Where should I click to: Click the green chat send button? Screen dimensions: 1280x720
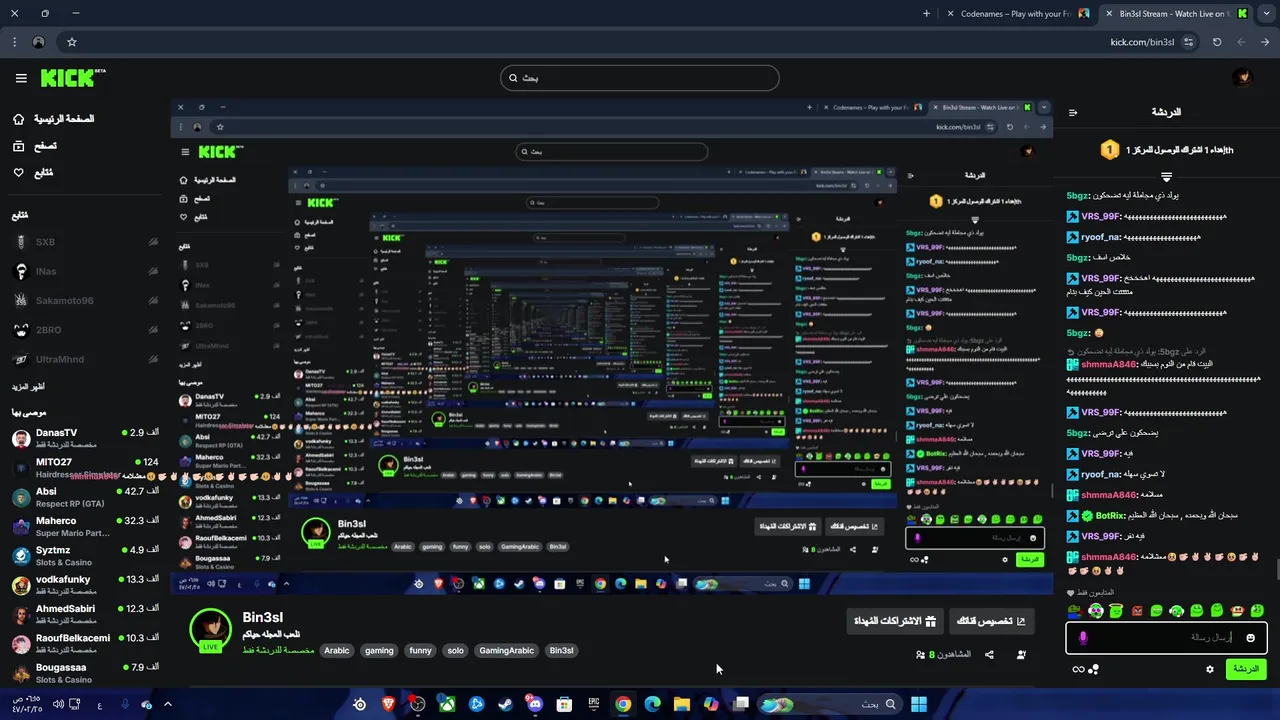[1245, 669]
